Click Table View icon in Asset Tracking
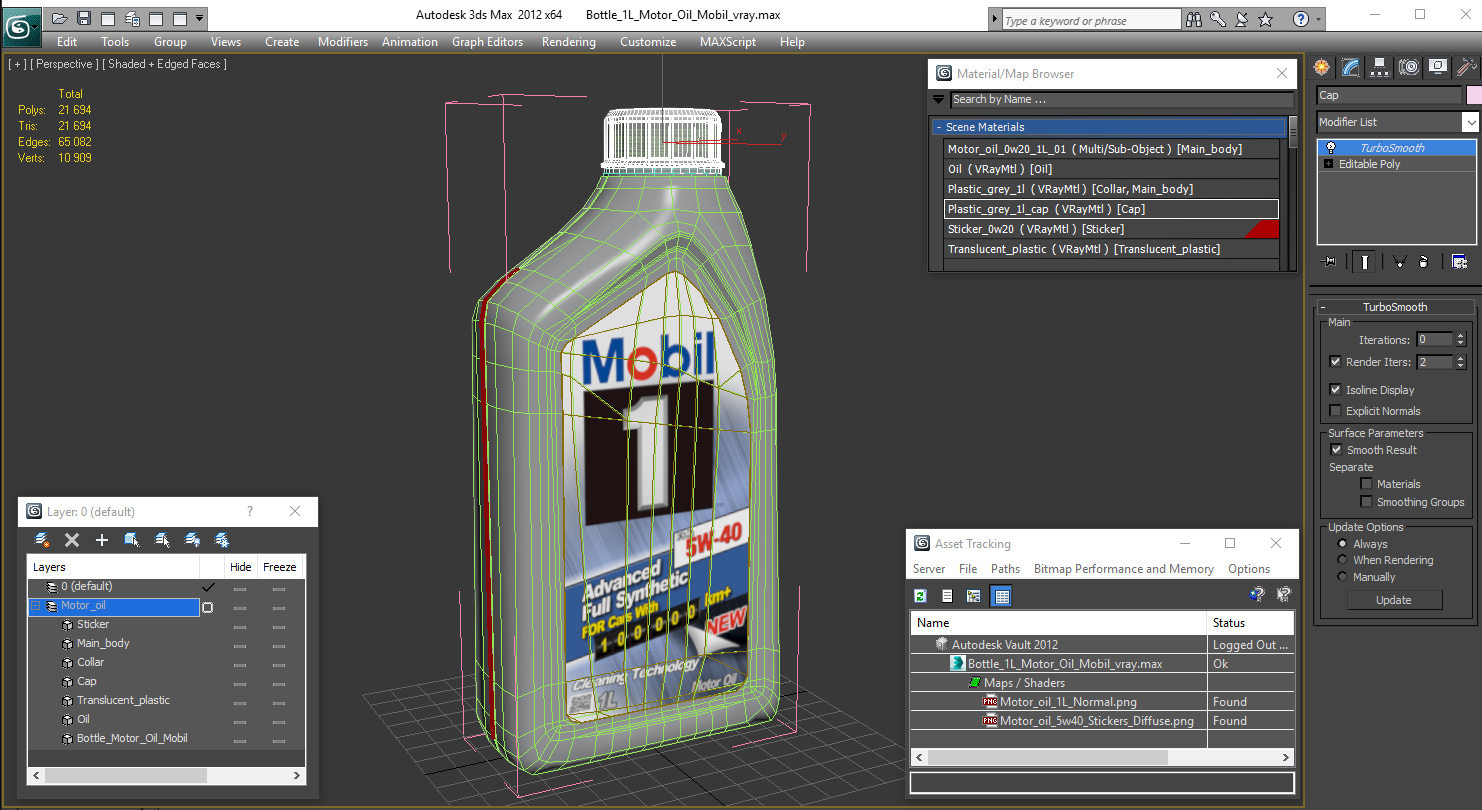1482x810 pixels. (1001, 596)
